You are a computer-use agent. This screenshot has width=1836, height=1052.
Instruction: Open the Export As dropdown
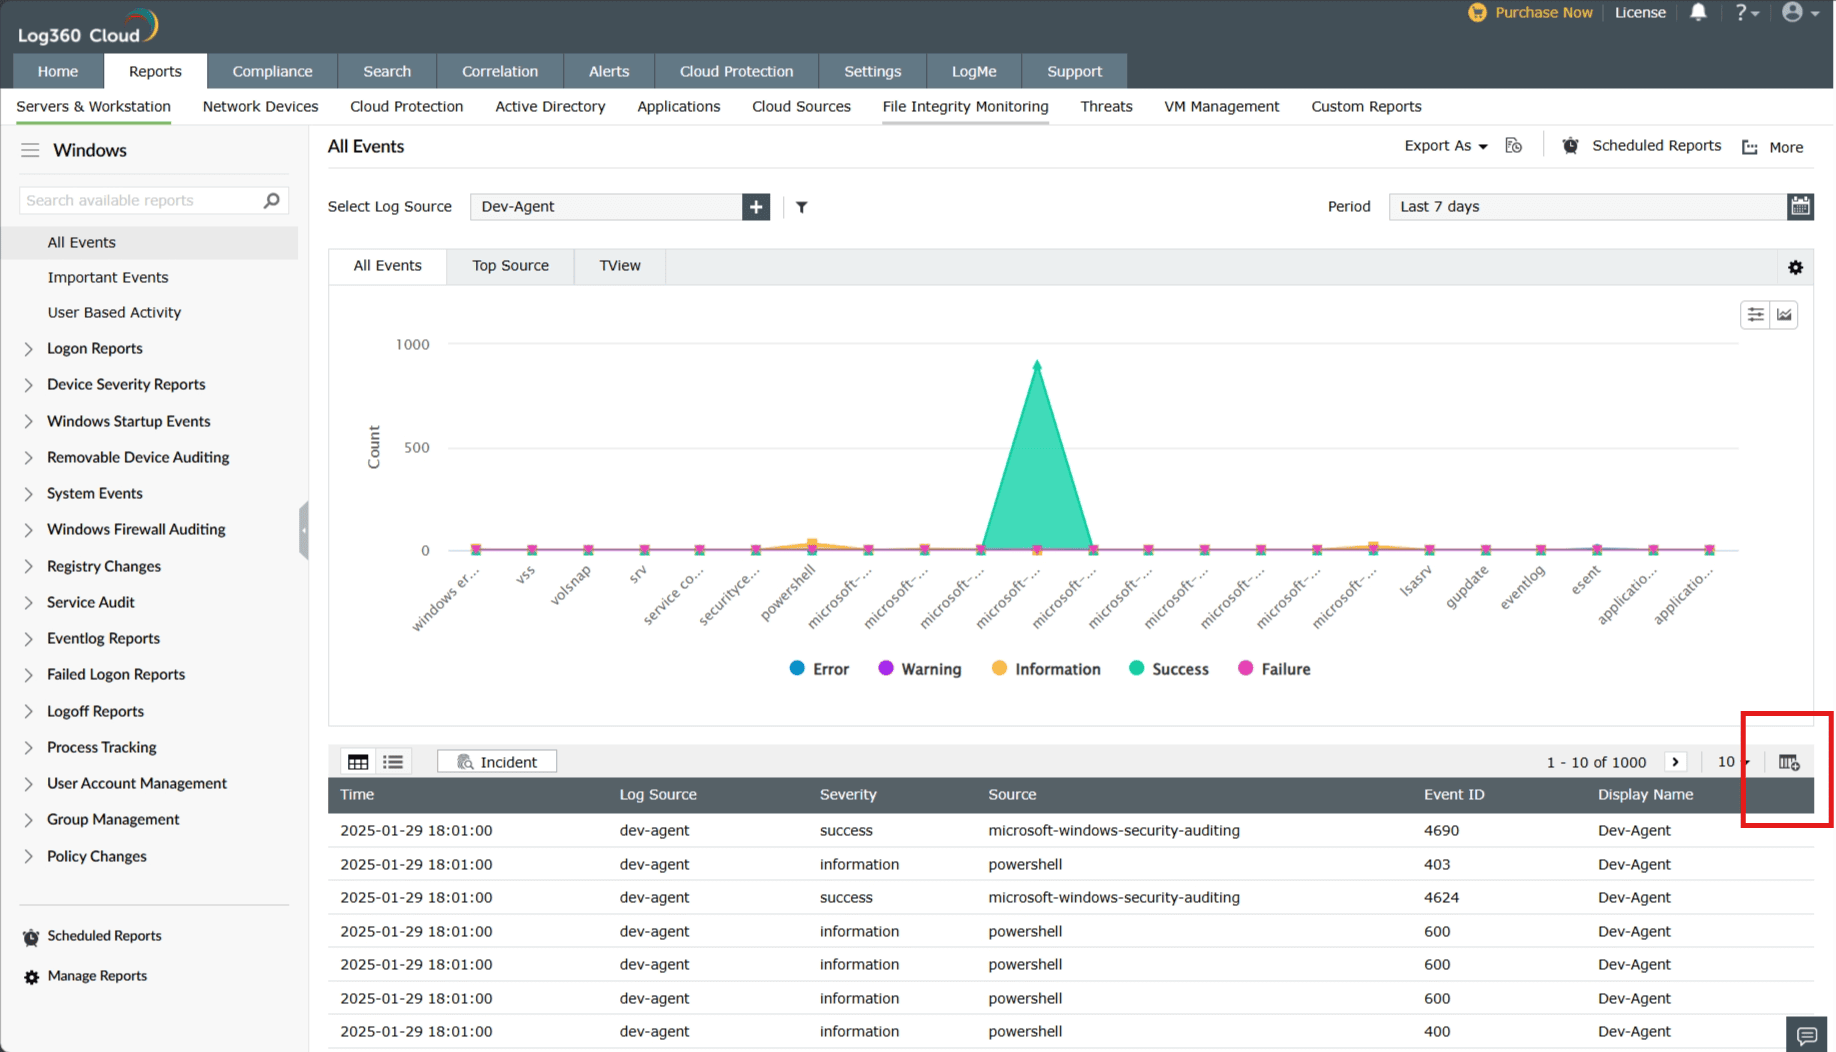coord(1445,146)
